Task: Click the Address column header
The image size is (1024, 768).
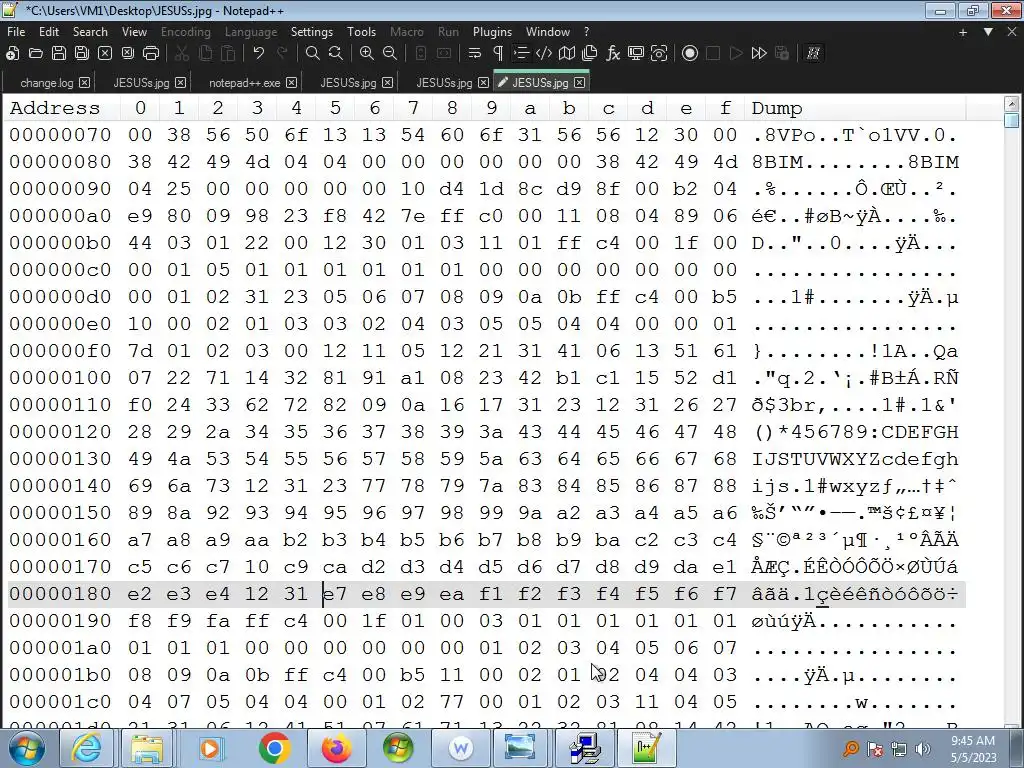Action: tap(55, 108)
